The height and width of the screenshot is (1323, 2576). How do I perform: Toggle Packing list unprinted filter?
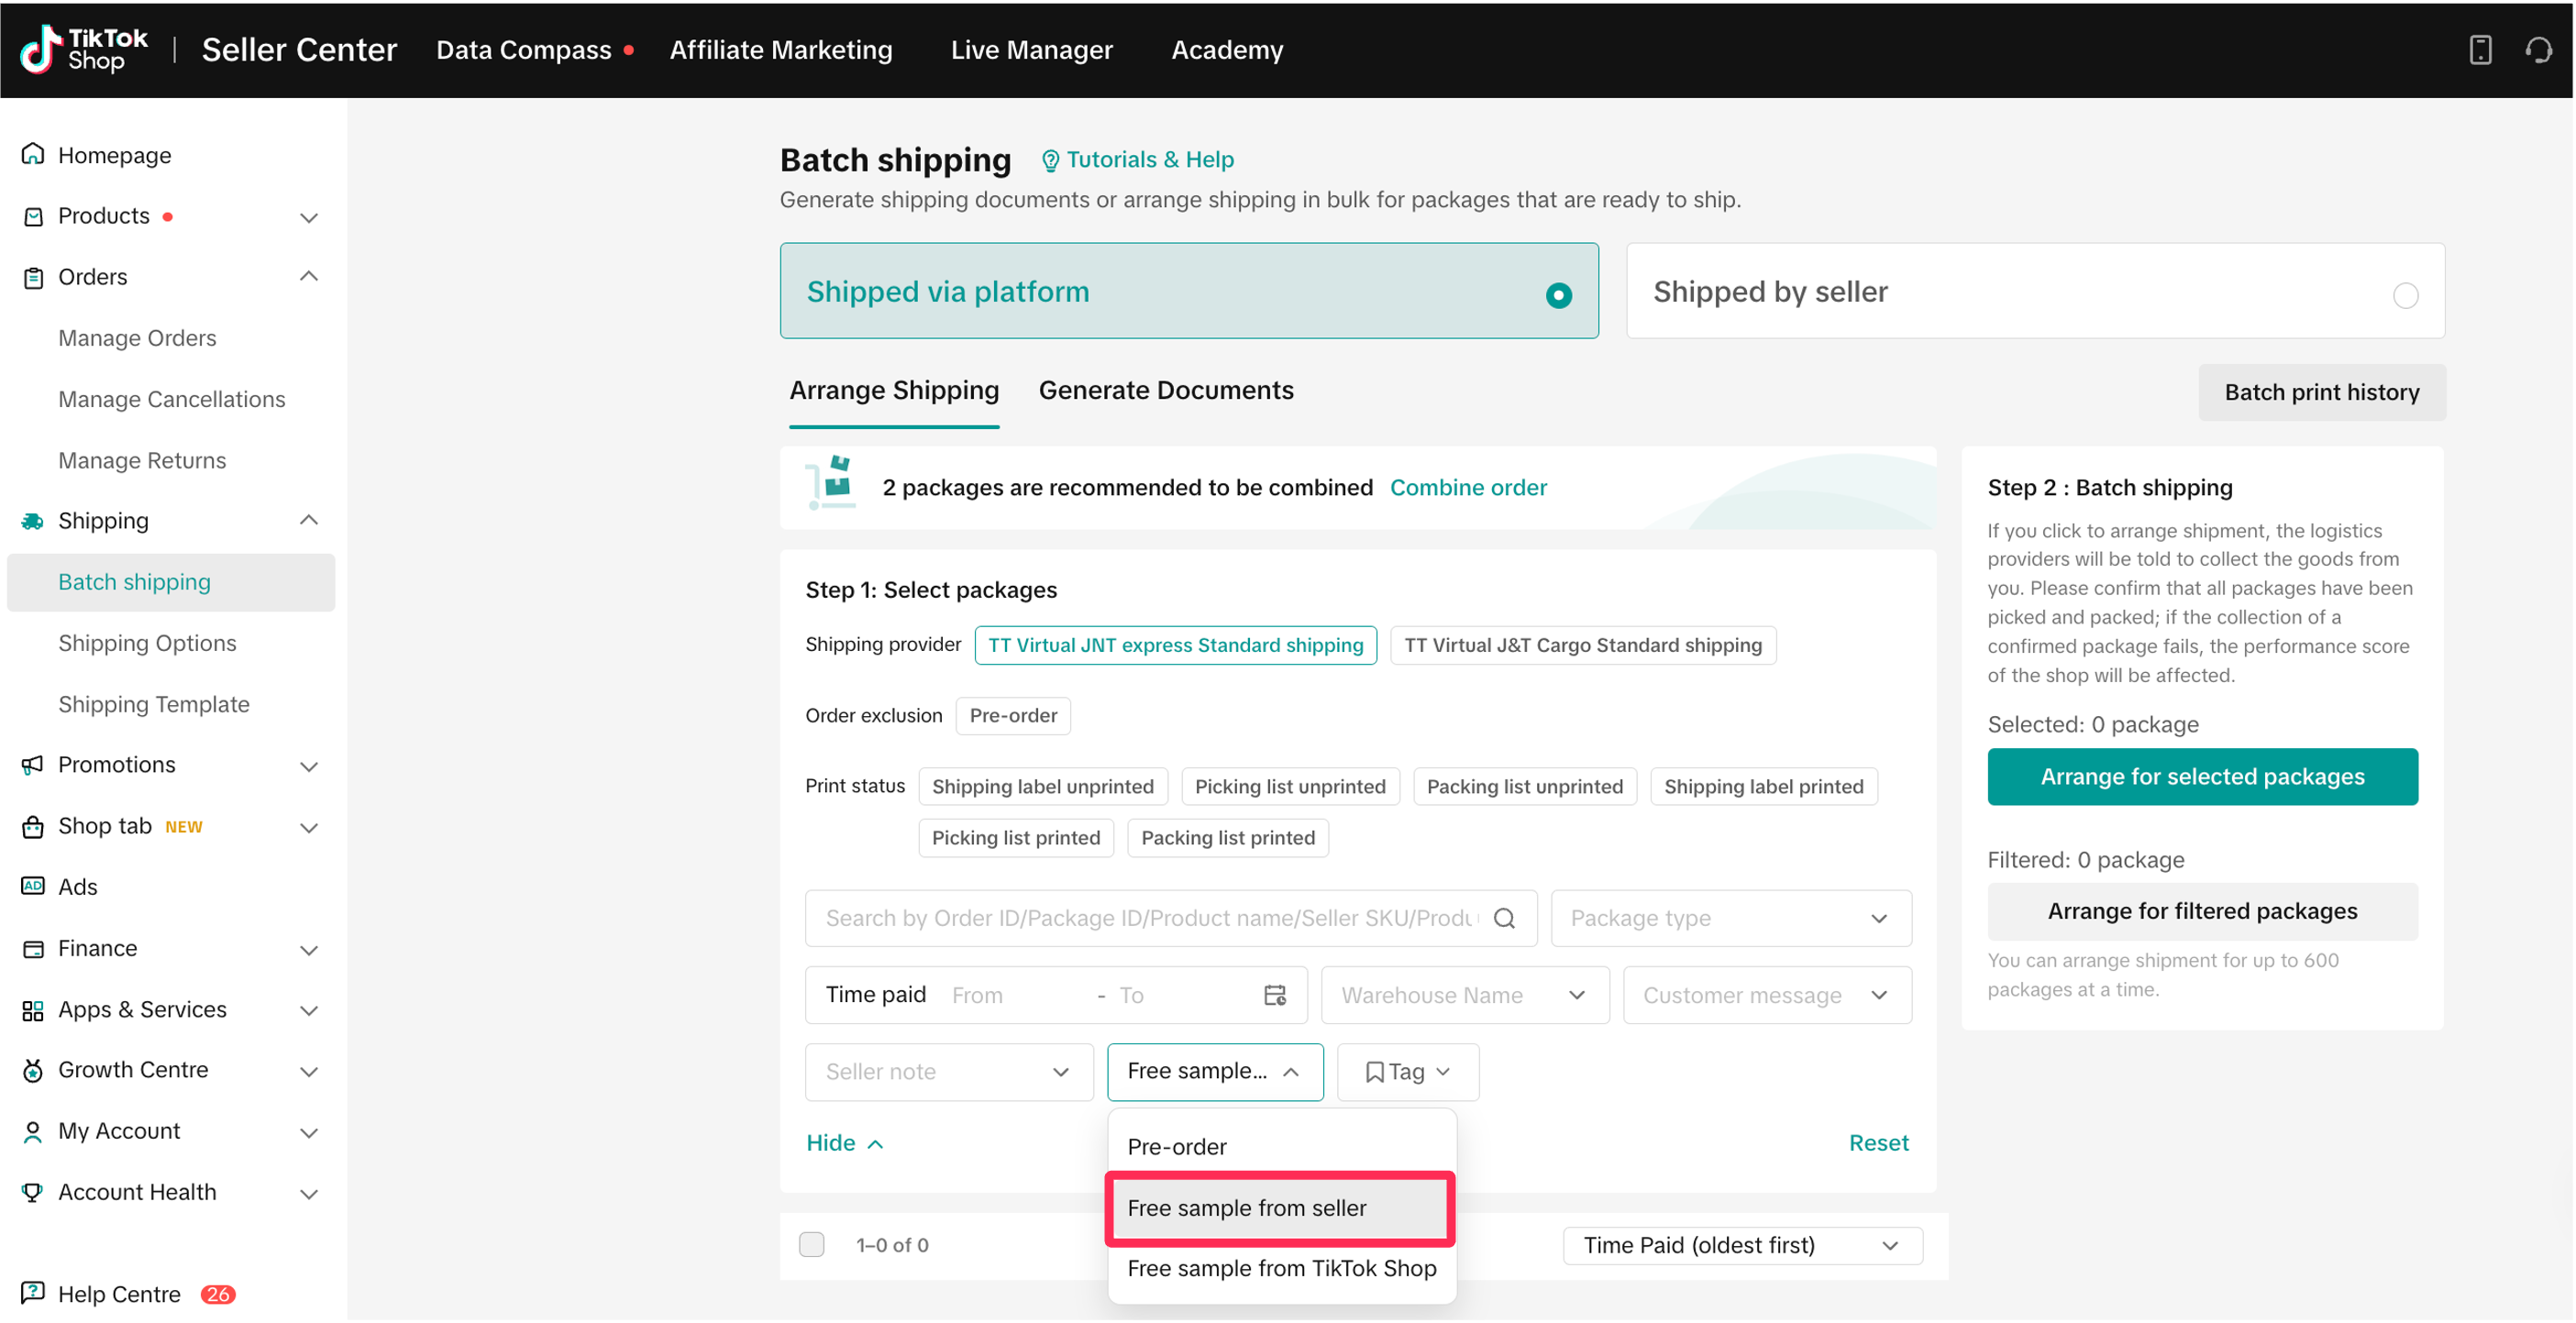click(1524, 787)
